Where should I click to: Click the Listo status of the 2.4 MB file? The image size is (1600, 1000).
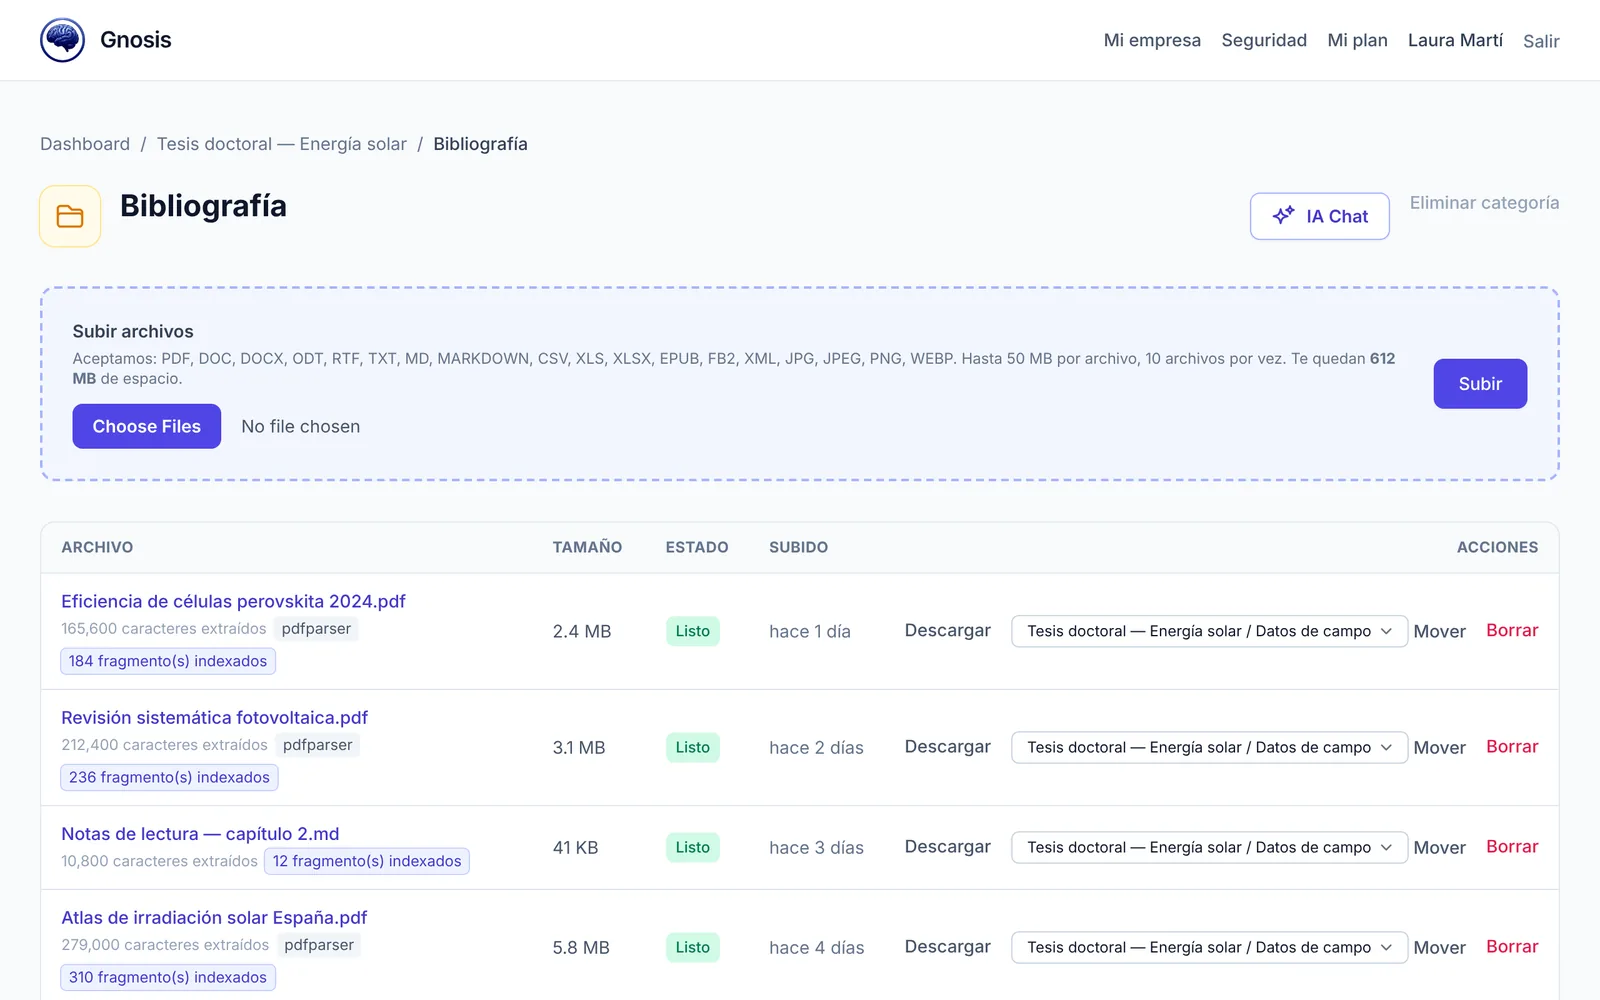point(692,631)
